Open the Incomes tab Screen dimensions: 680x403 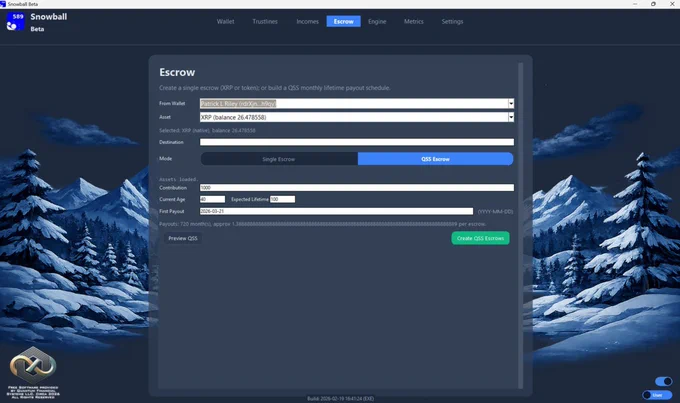click(307, 21)
